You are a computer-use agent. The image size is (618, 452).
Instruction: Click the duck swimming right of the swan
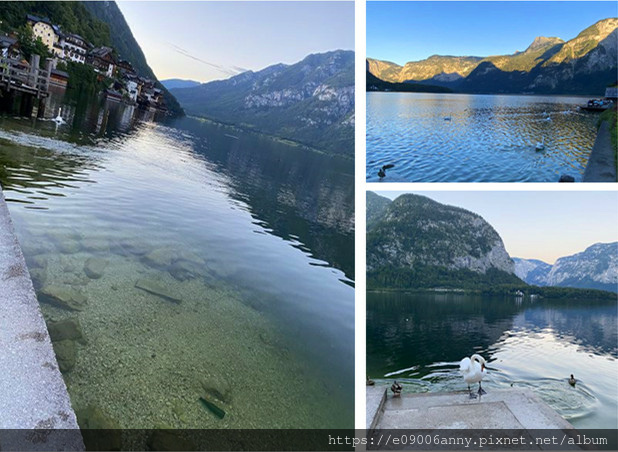(x=572, y=380)
